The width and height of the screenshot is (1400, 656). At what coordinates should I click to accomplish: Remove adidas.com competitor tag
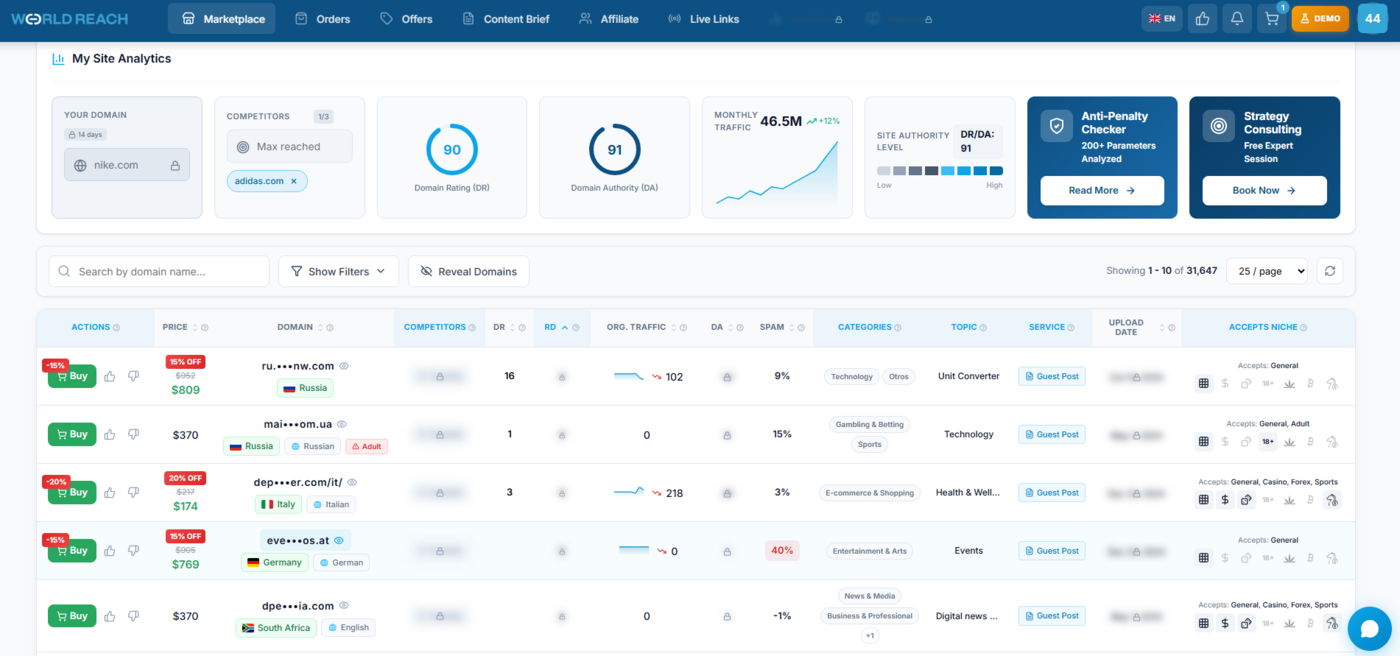point(293,181)
